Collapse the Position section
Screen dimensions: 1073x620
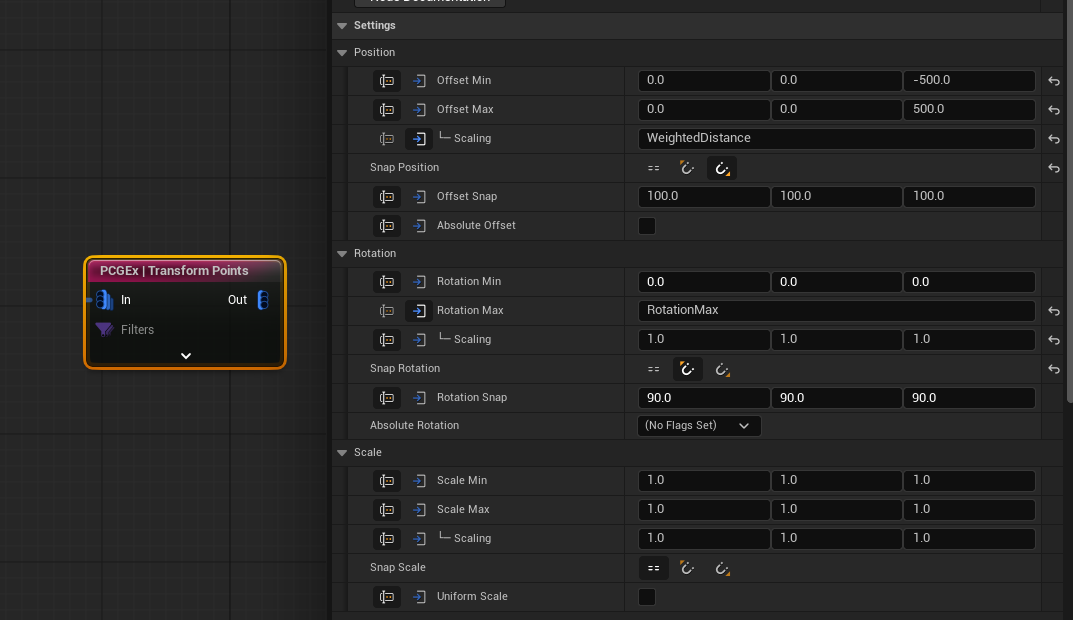(x=343, y=52)
